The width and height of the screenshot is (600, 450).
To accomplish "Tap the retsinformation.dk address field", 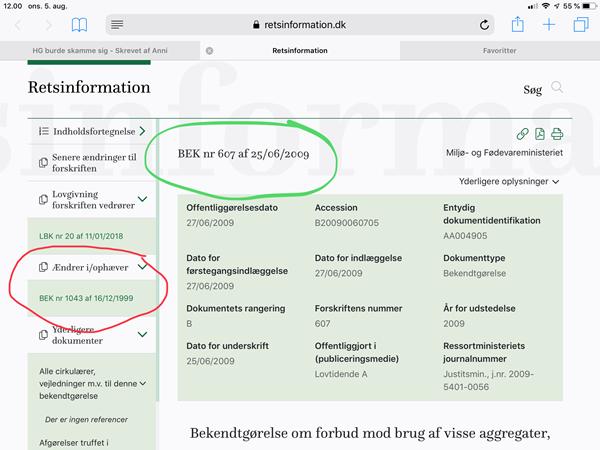I will pos(300,24).
